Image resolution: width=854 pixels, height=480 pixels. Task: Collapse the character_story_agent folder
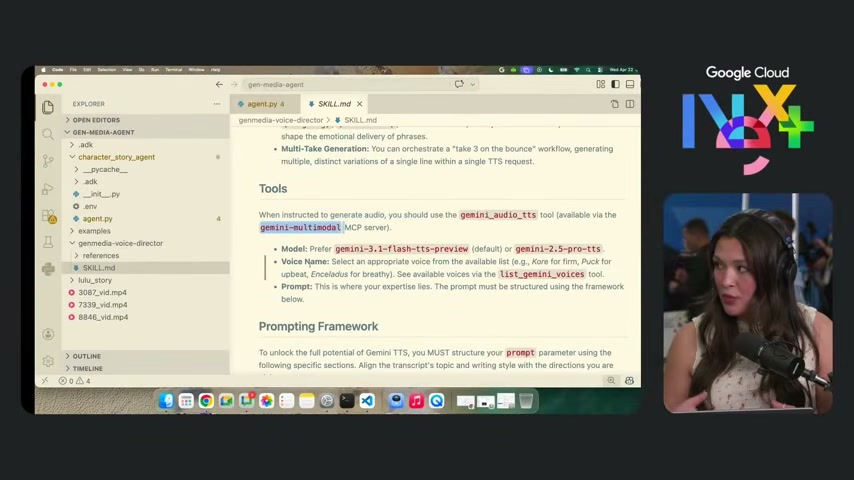point(116,157)
